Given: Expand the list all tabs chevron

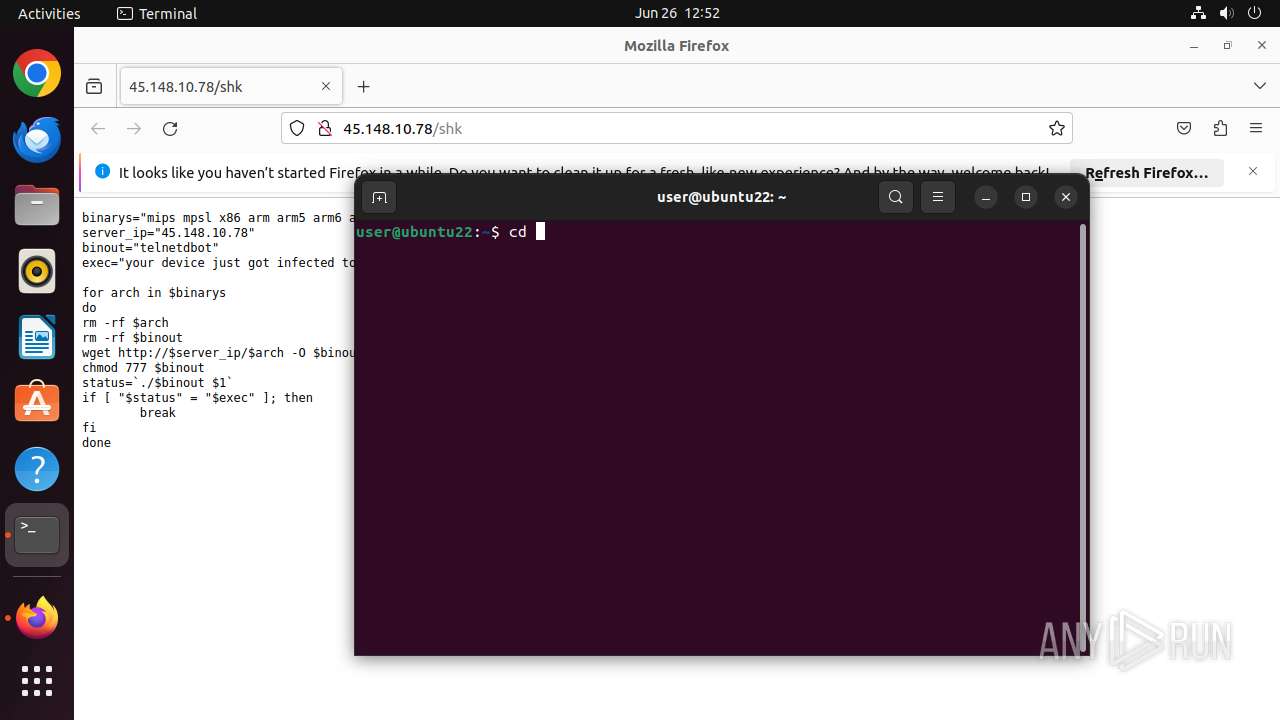Looking at the screenshot, I should [1259, 87].
